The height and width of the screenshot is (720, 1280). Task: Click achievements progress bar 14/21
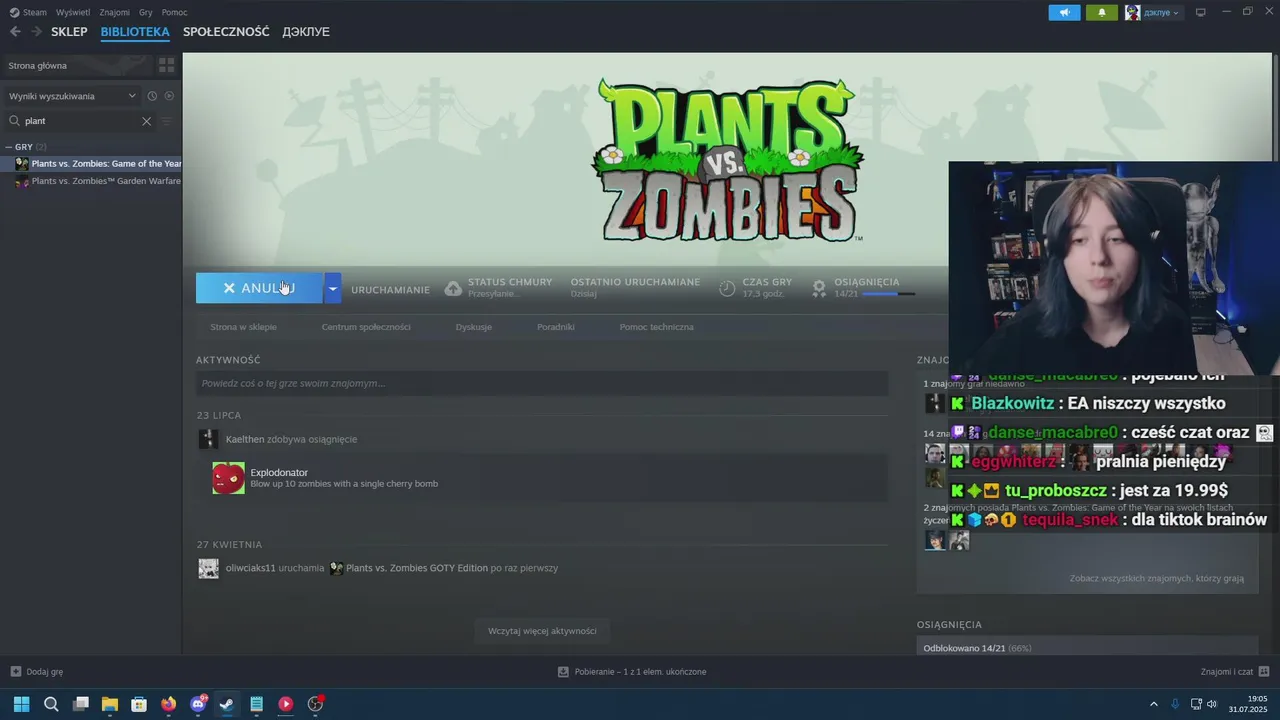click(x=888, y=294)
